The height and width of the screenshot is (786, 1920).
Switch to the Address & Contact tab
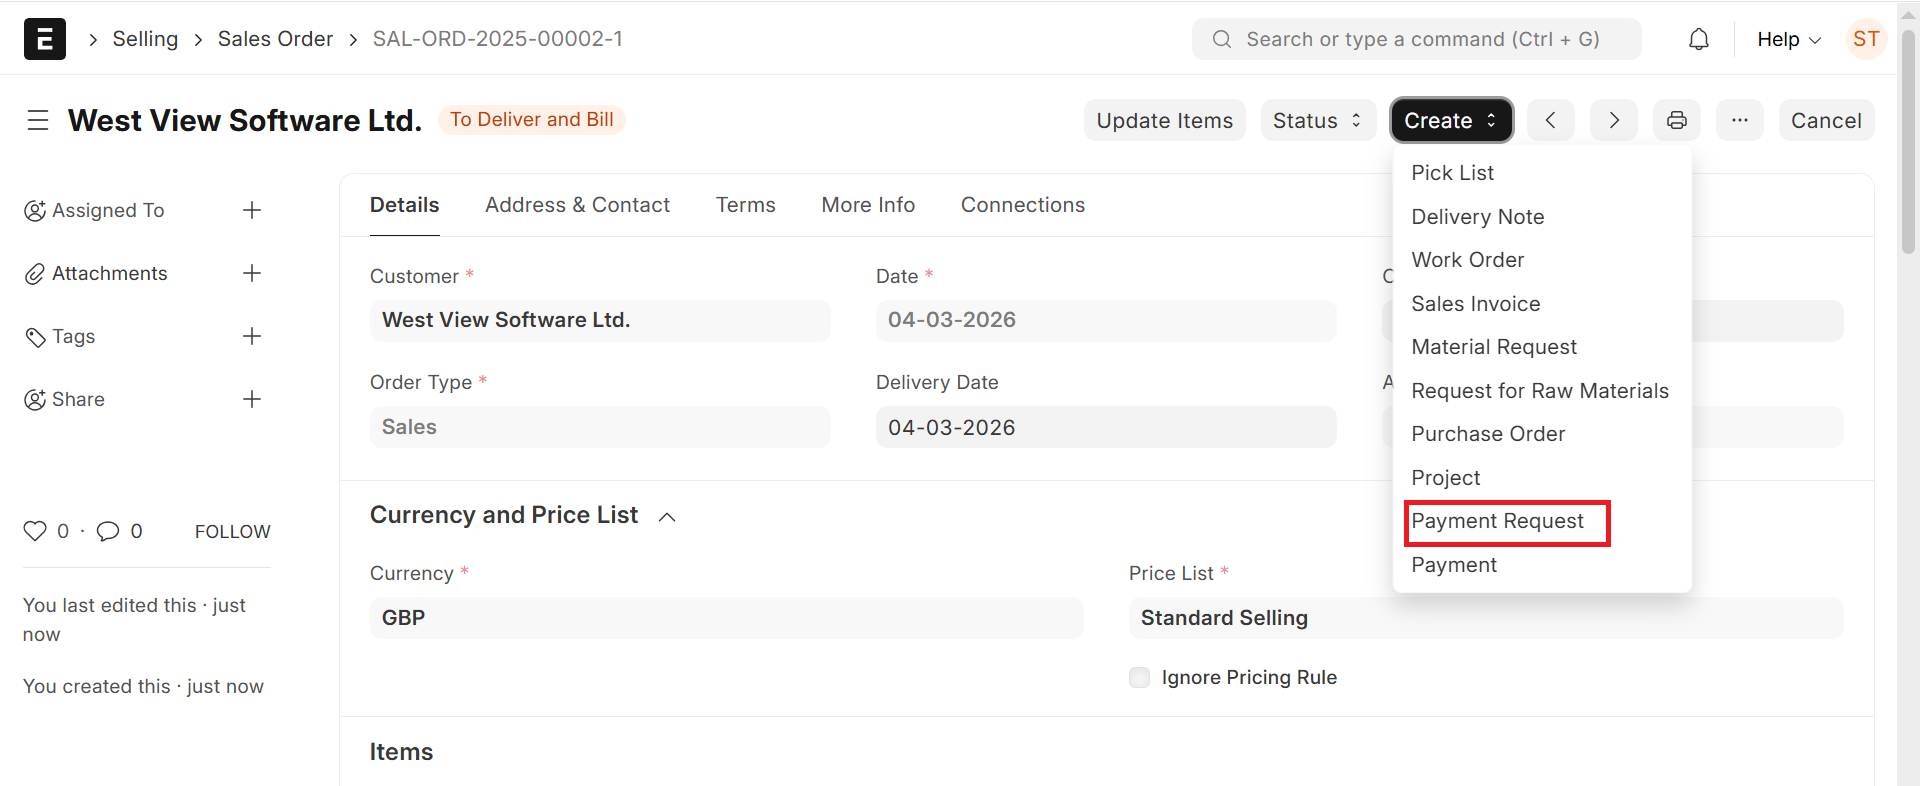[577, 205]
